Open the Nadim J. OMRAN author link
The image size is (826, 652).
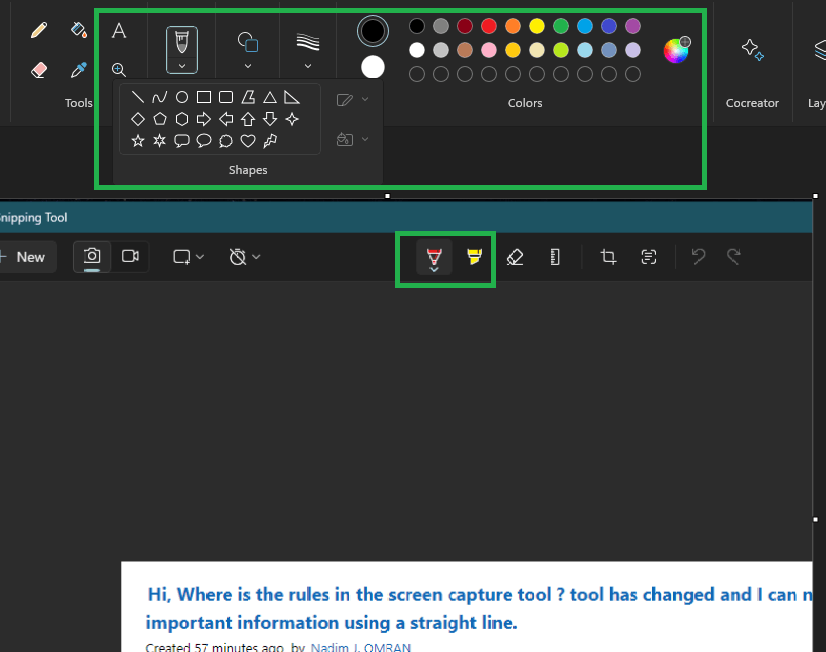click(360, 647)
